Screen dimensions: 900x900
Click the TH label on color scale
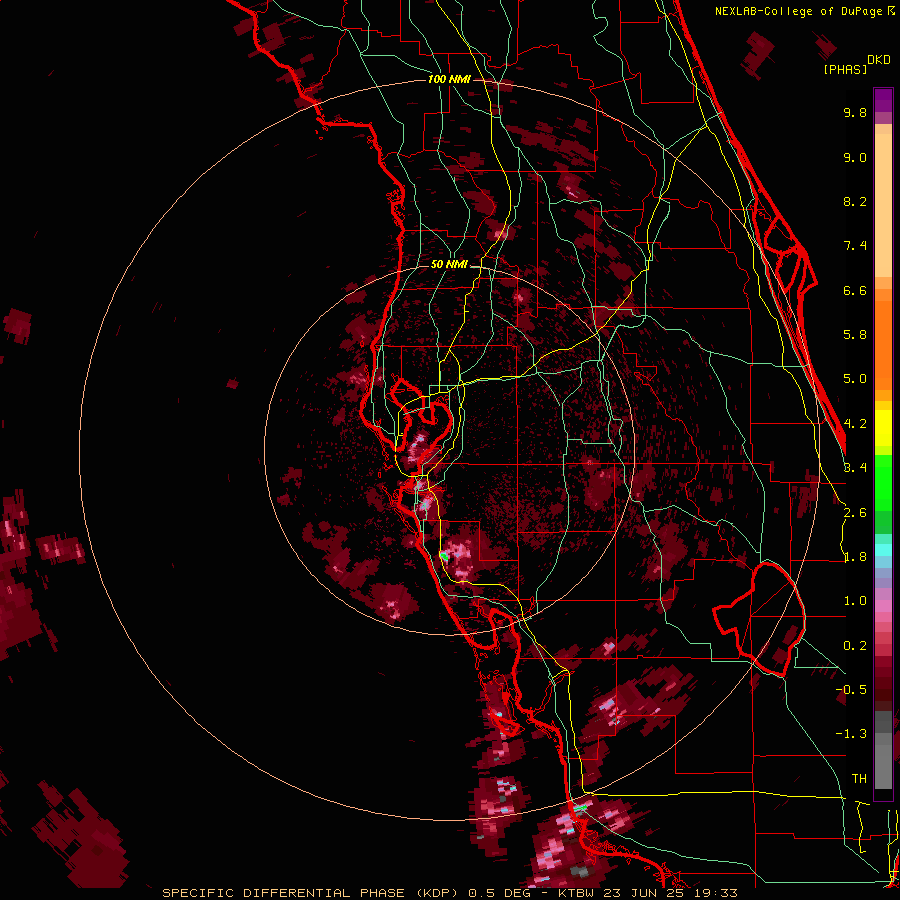coord(859,779)
